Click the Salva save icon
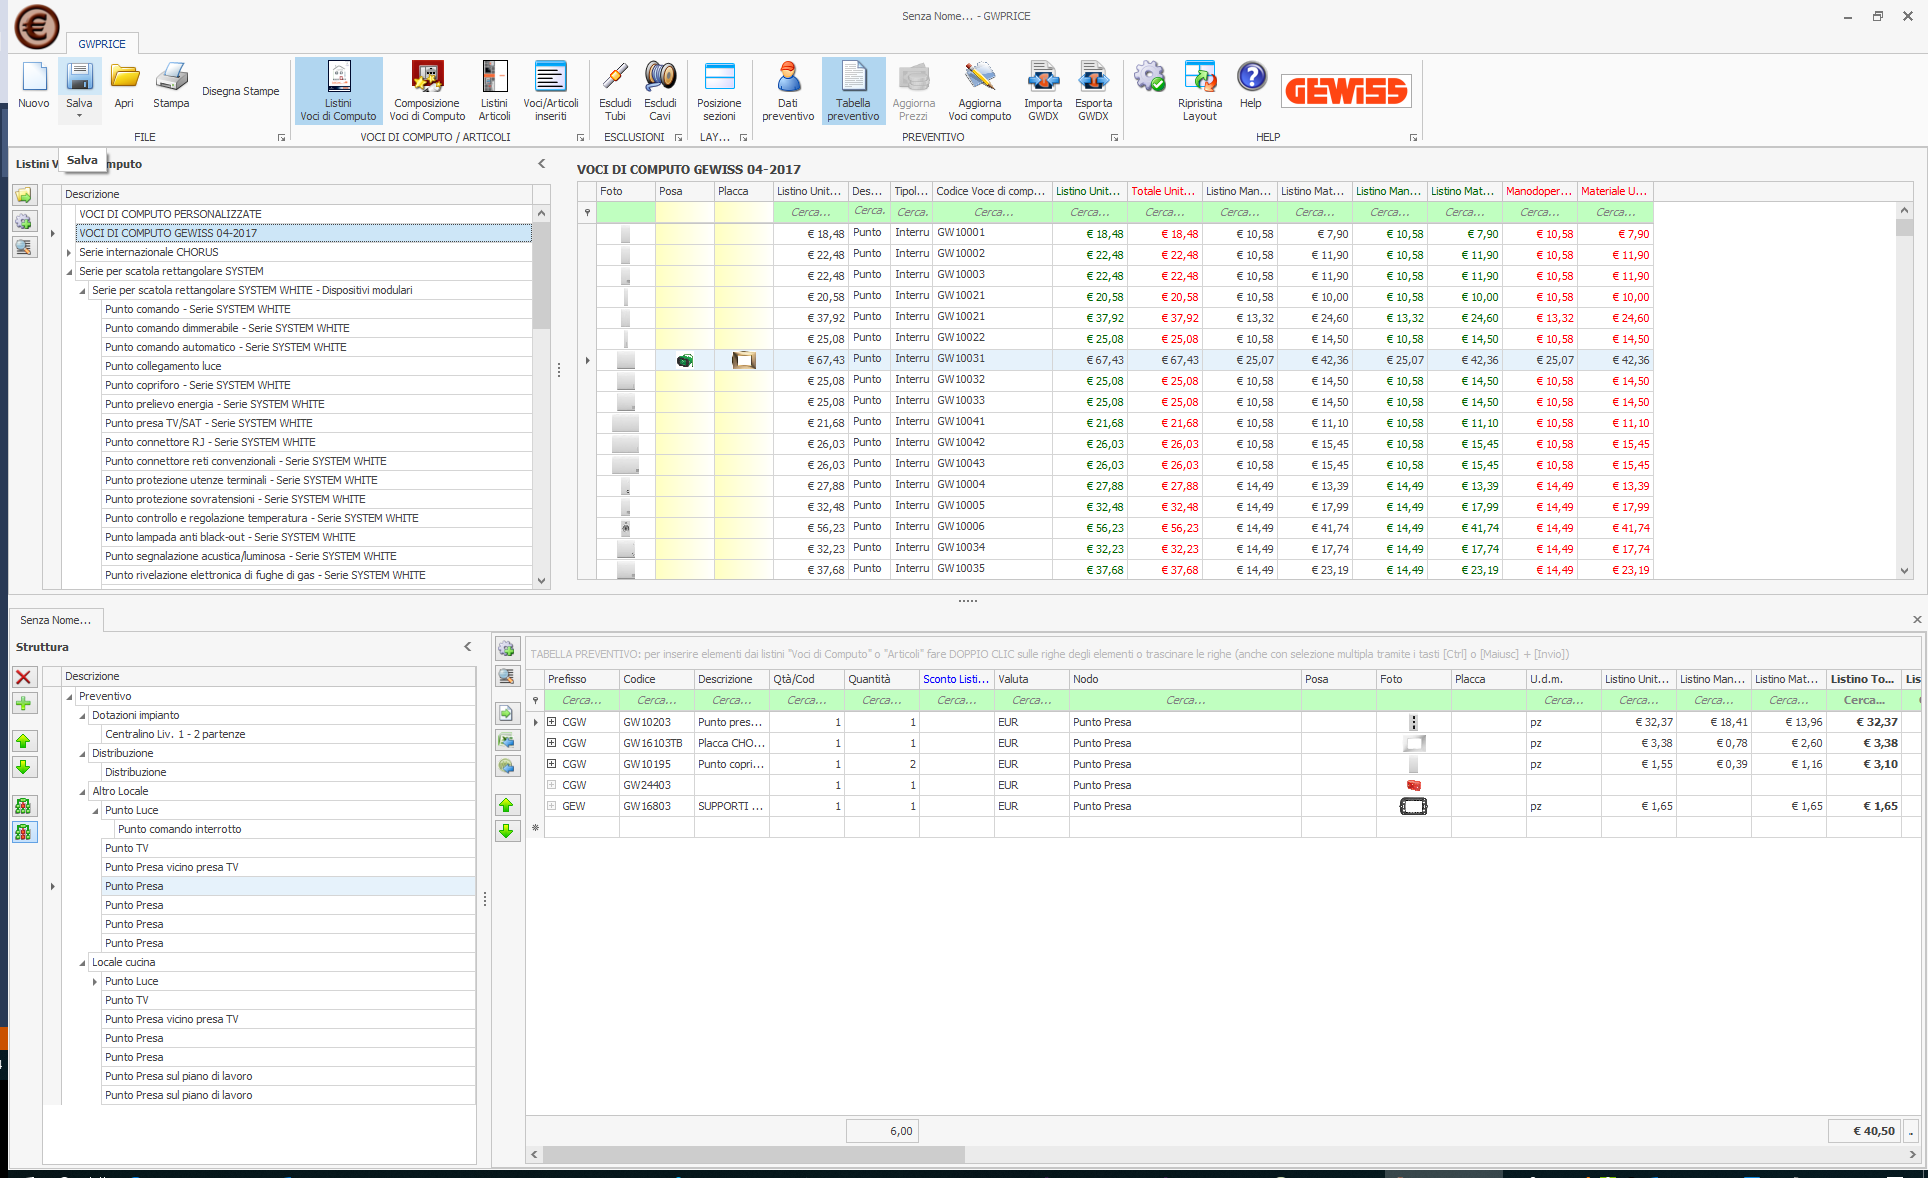Viewport: 1928px width, 1178px height. (x=79, y=78)
